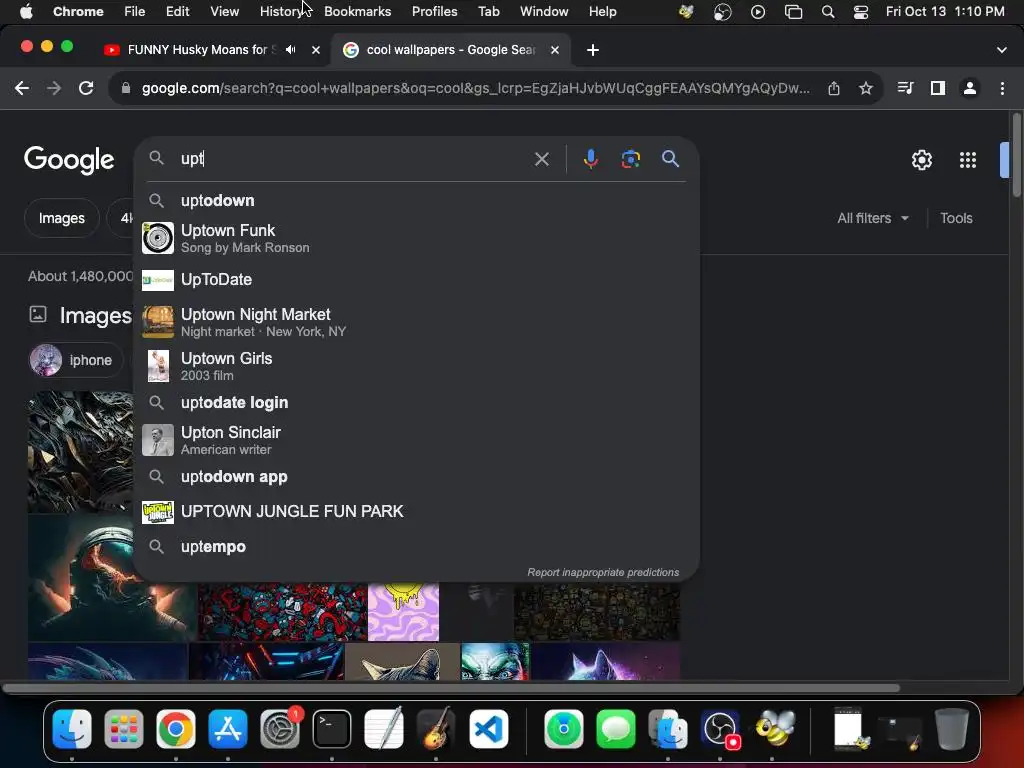Select the uptempo suggestion

(416, 547)
